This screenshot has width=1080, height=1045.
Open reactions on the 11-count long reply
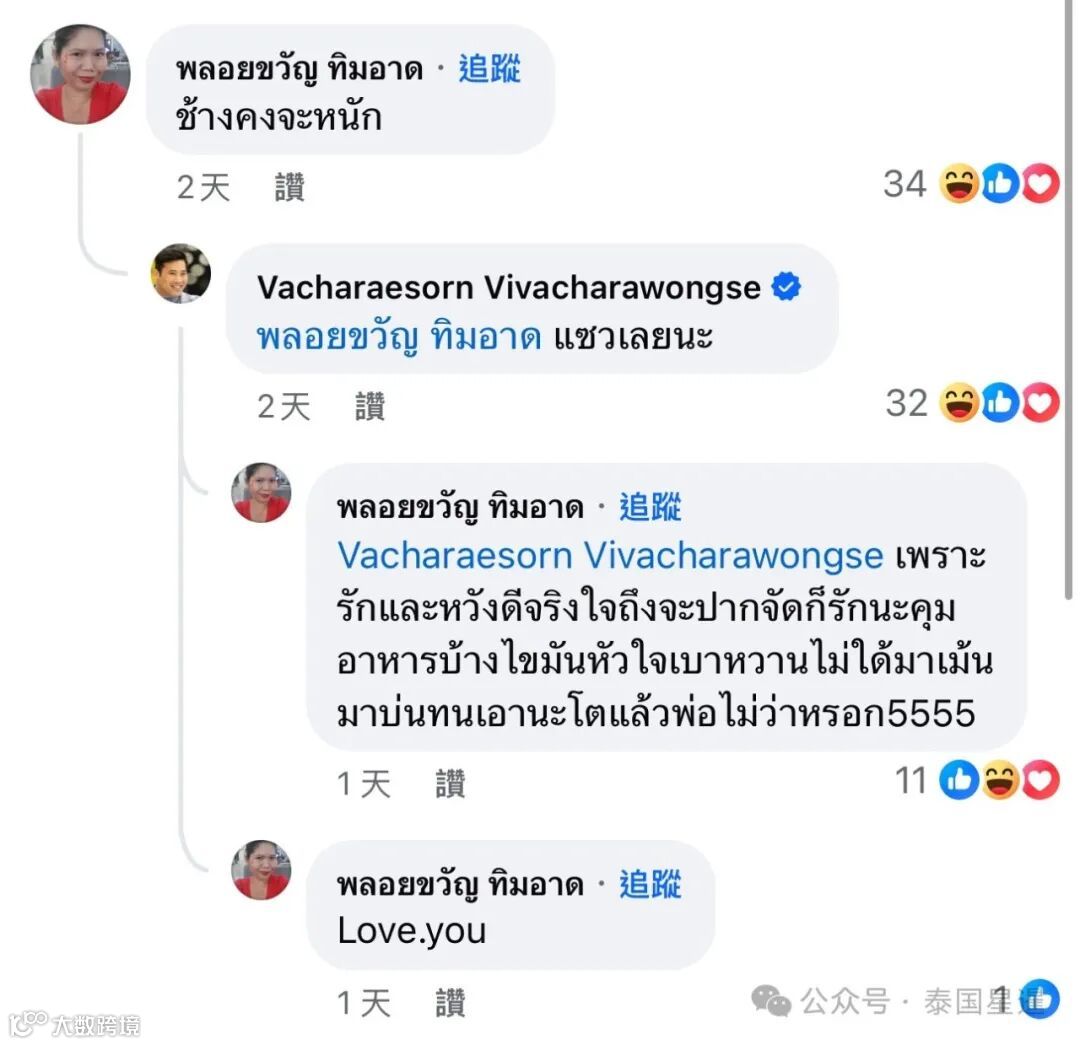977,780
